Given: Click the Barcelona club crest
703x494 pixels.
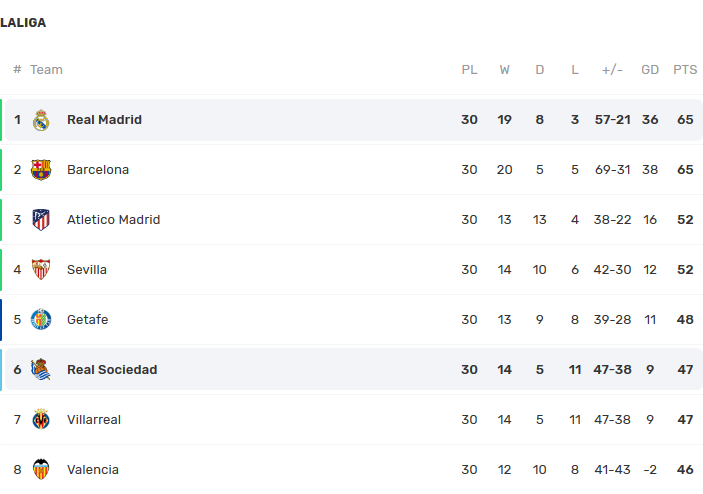Looking at the screenshot, I should [x=41, y=170].
